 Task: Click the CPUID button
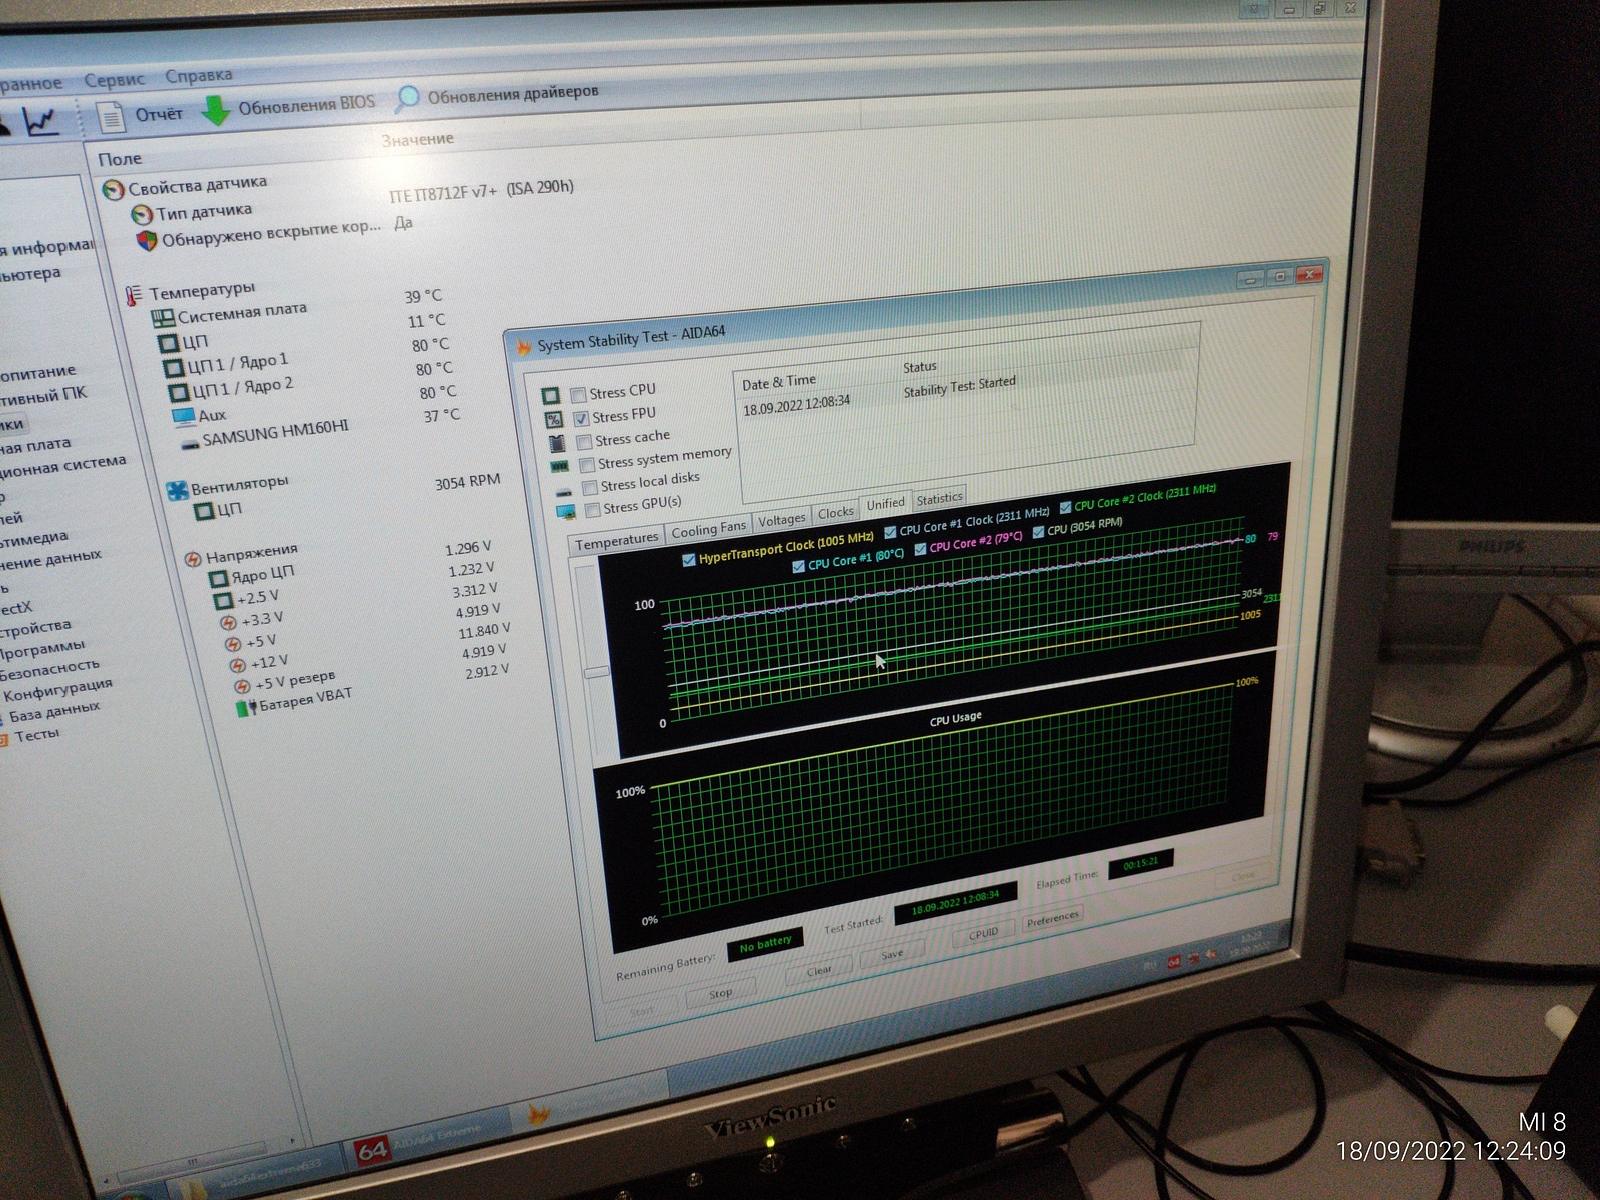click(x=983, y=934)
